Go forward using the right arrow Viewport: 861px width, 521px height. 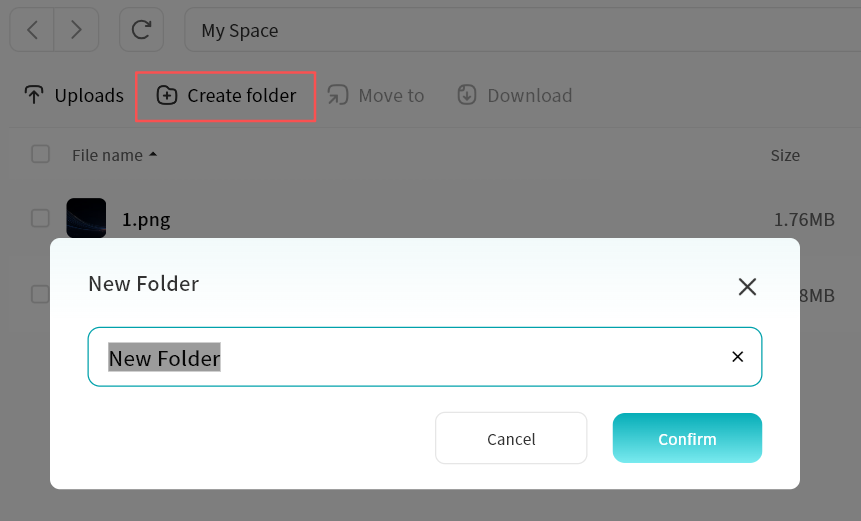pyautogui.click(x=76, y=30)
